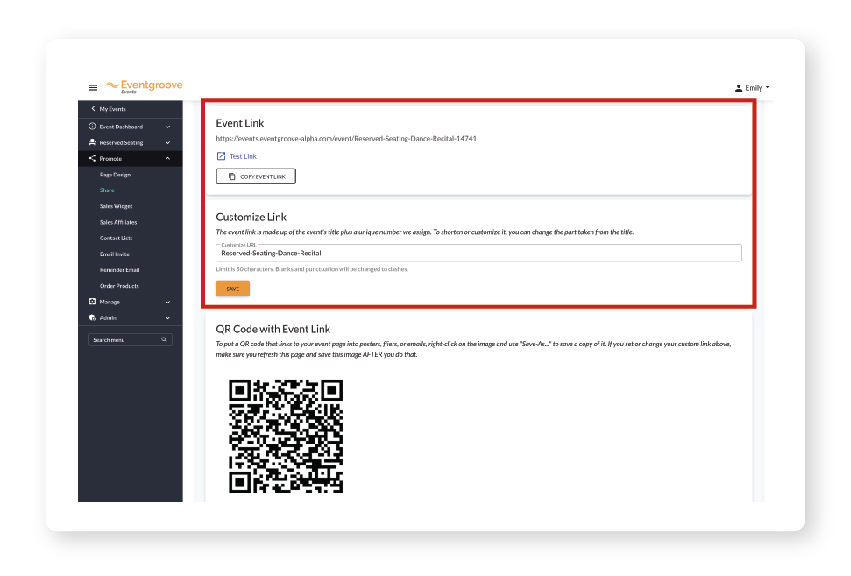
Task: Focus the Customize URL input field
Action: (x=479, y=253)
